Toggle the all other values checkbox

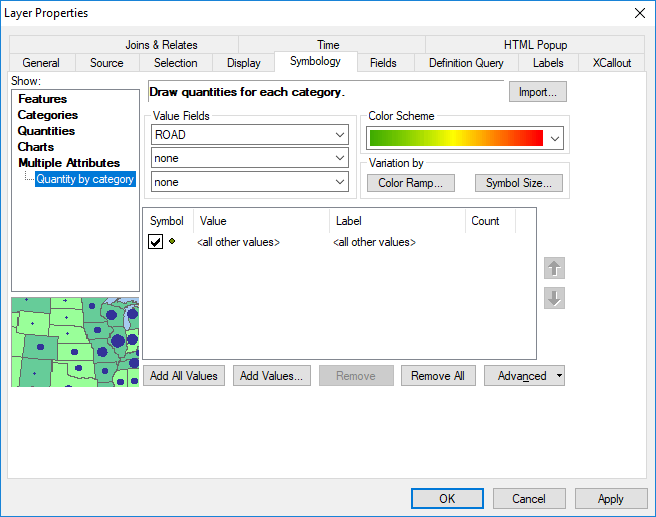156,242
